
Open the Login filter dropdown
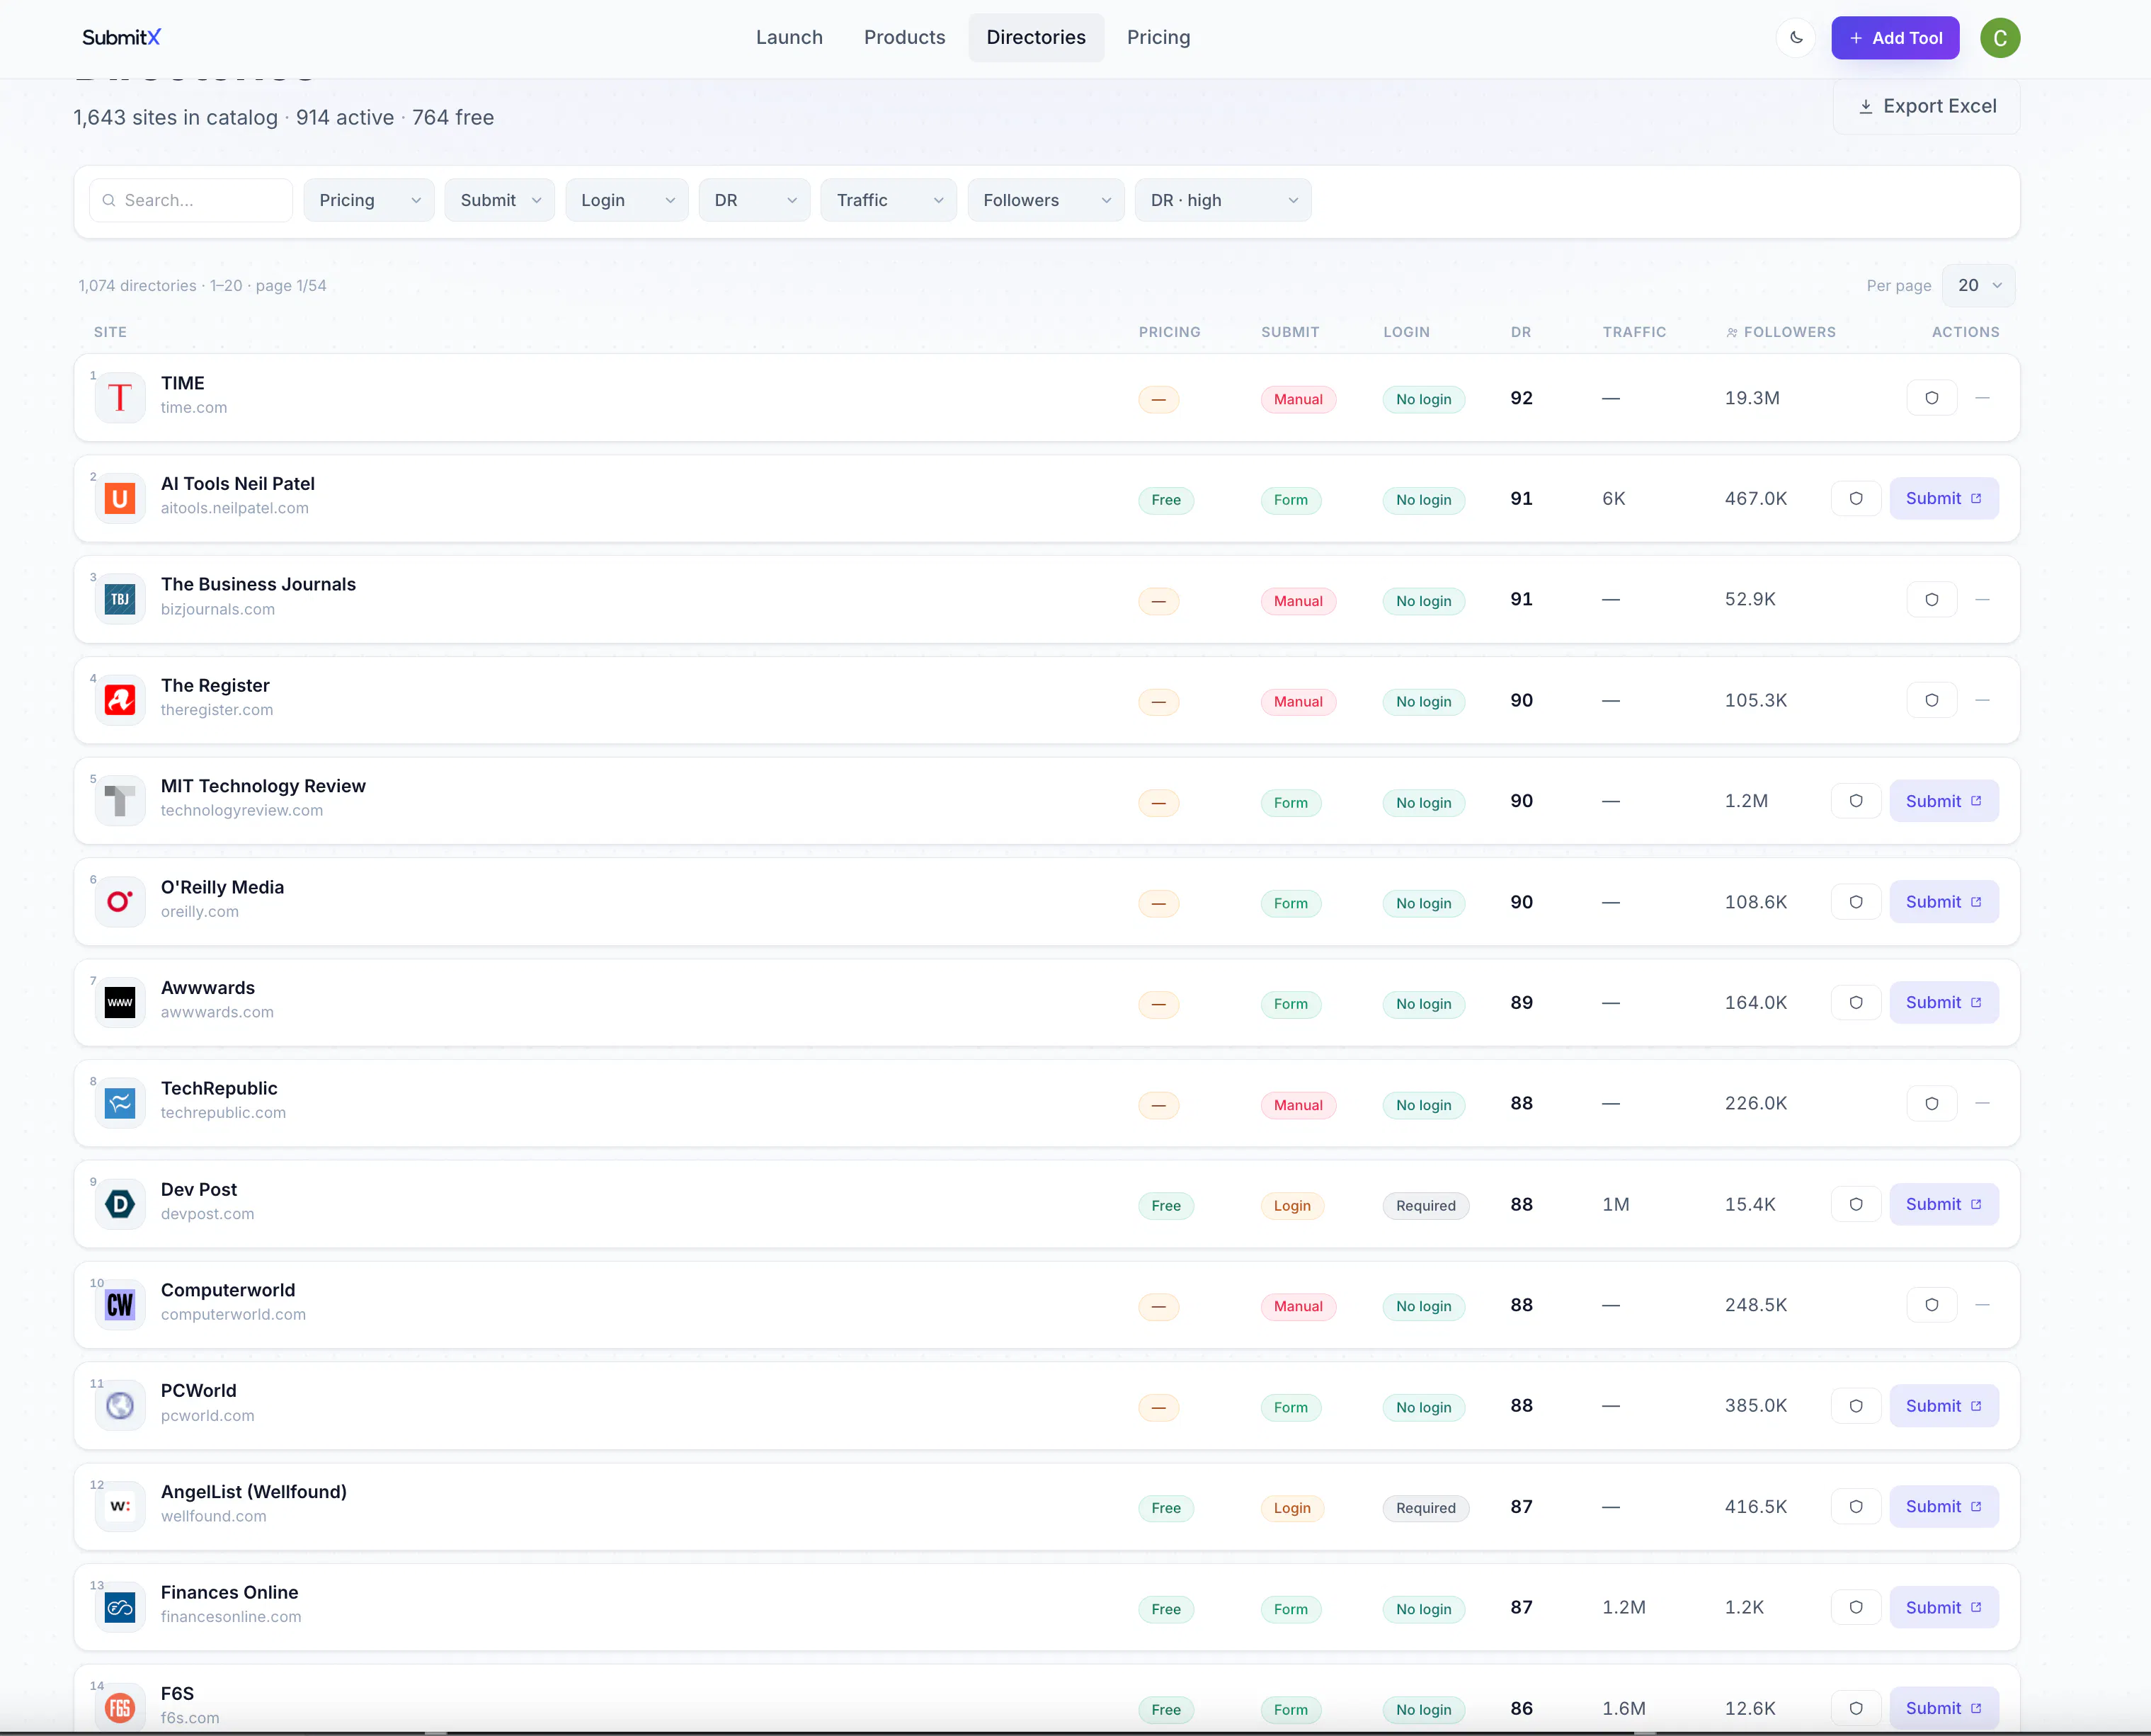pos(627,200)
